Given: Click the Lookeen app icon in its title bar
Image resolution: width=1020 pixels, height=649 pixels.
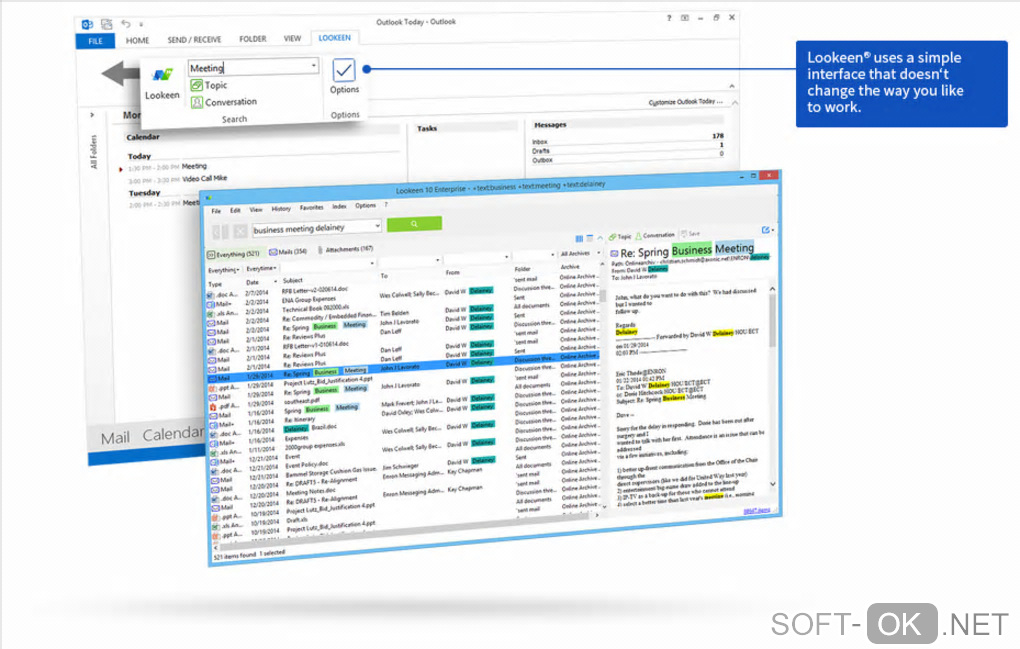Looking at the screenshot, I should [x=209, y=198].
